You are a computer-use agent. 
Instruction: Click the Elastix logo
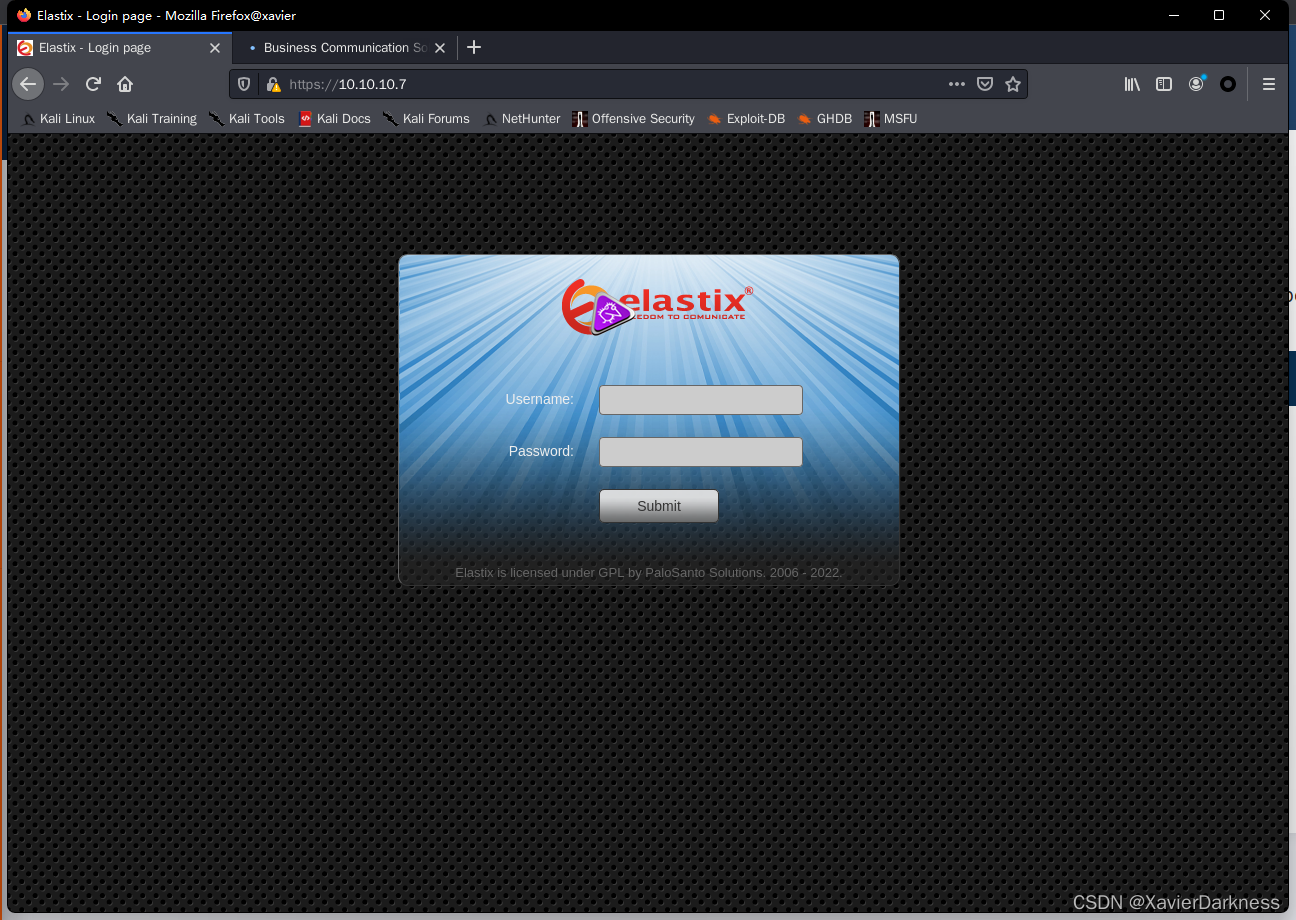[657, 305]
